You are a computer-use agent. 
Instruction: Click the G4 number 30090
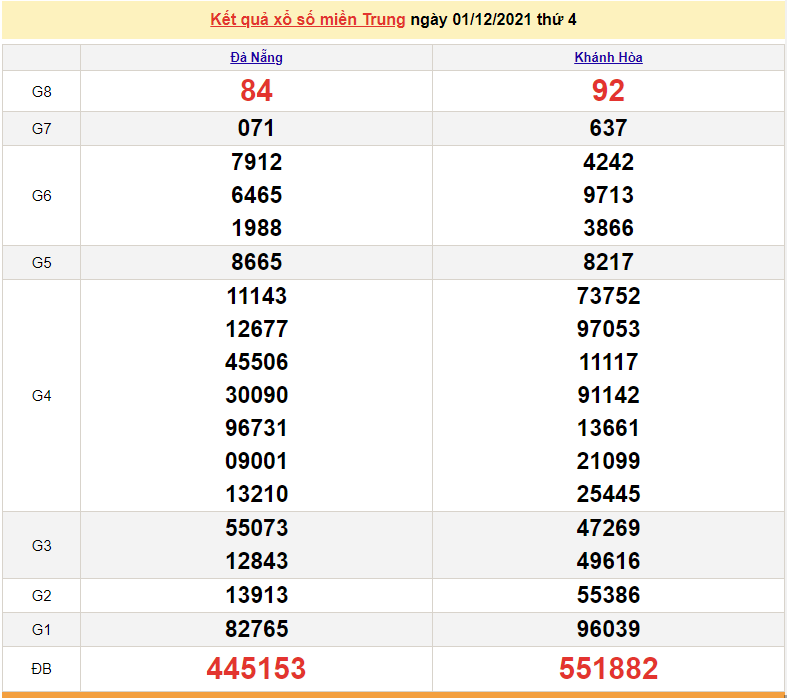point(256,395)
